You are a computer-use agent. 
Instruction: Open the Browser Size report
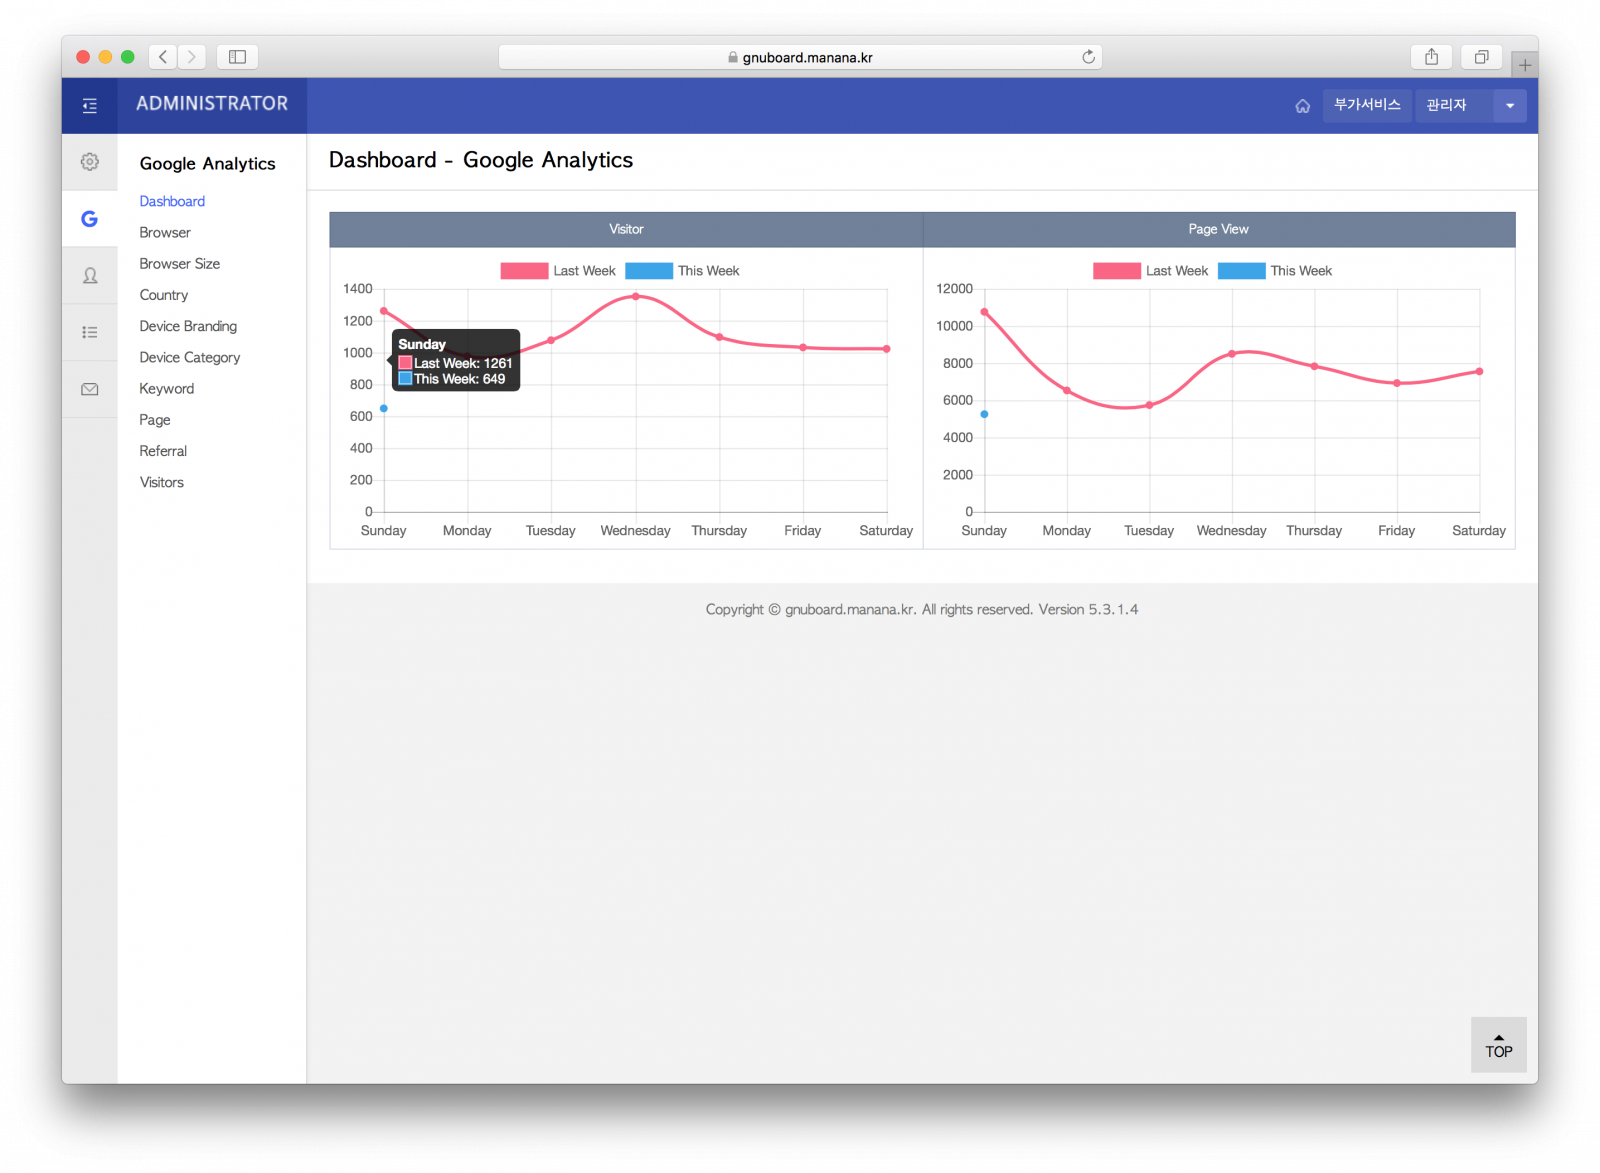pos(180,264)
